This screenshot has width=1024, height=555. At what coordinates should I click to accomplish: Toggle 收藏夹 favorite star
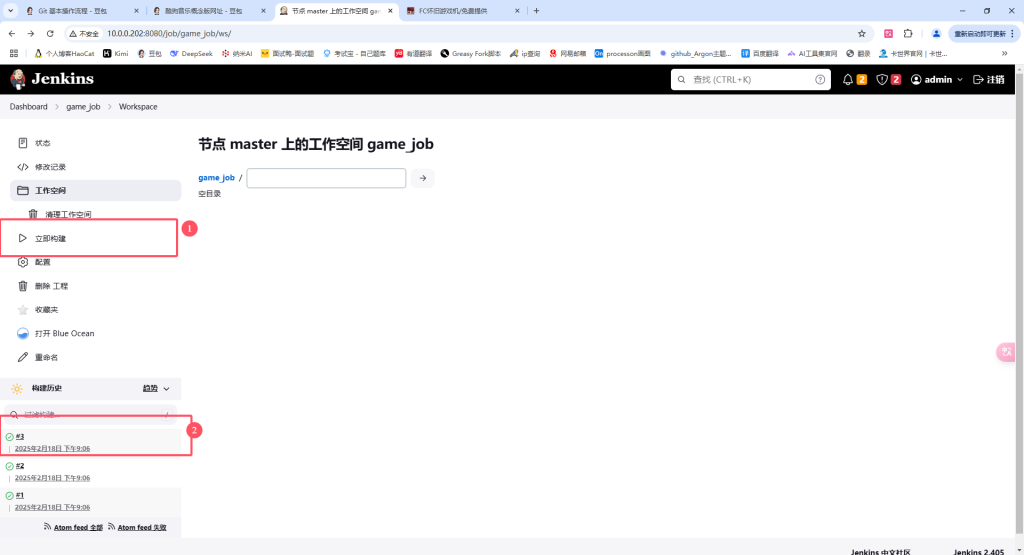pos(23,310)
